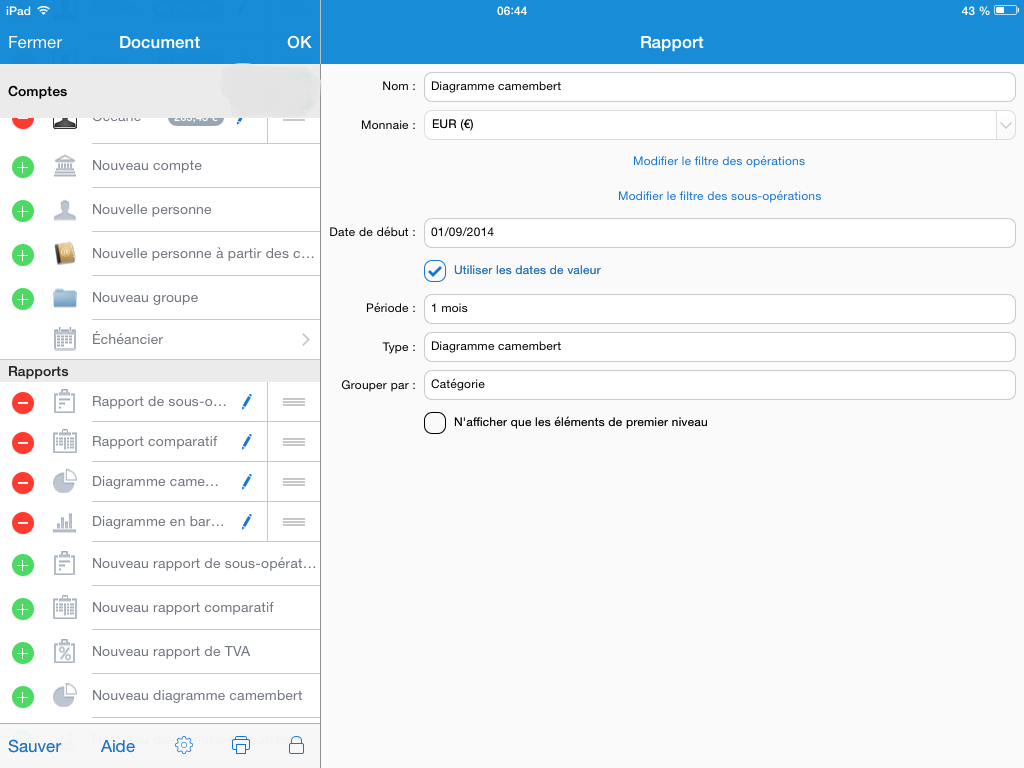1024x768 pixels.
Task: Tap the red delete button beside Rapport comparatif
Action: click(x=23, y=442)
